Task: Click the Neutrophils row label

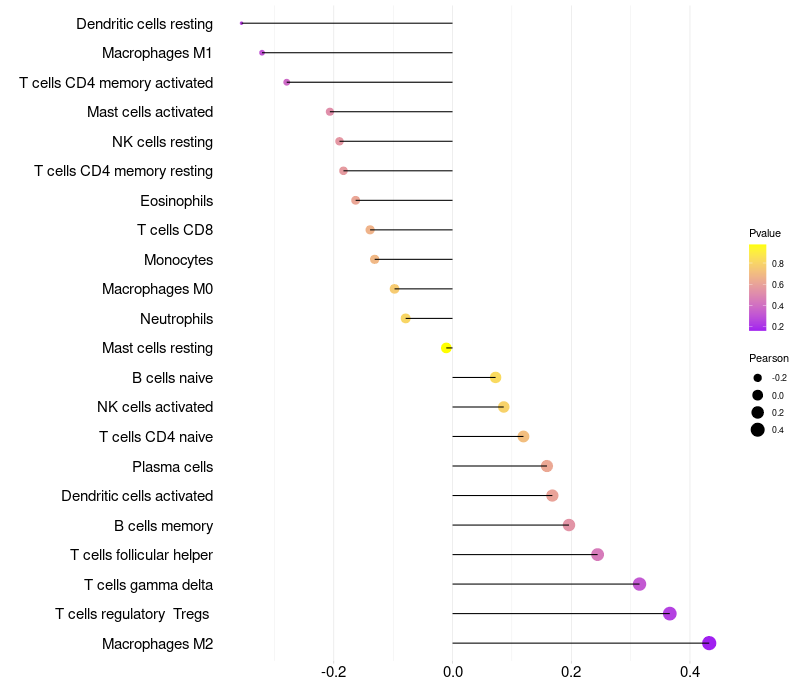Action: [x=176, y=319]
